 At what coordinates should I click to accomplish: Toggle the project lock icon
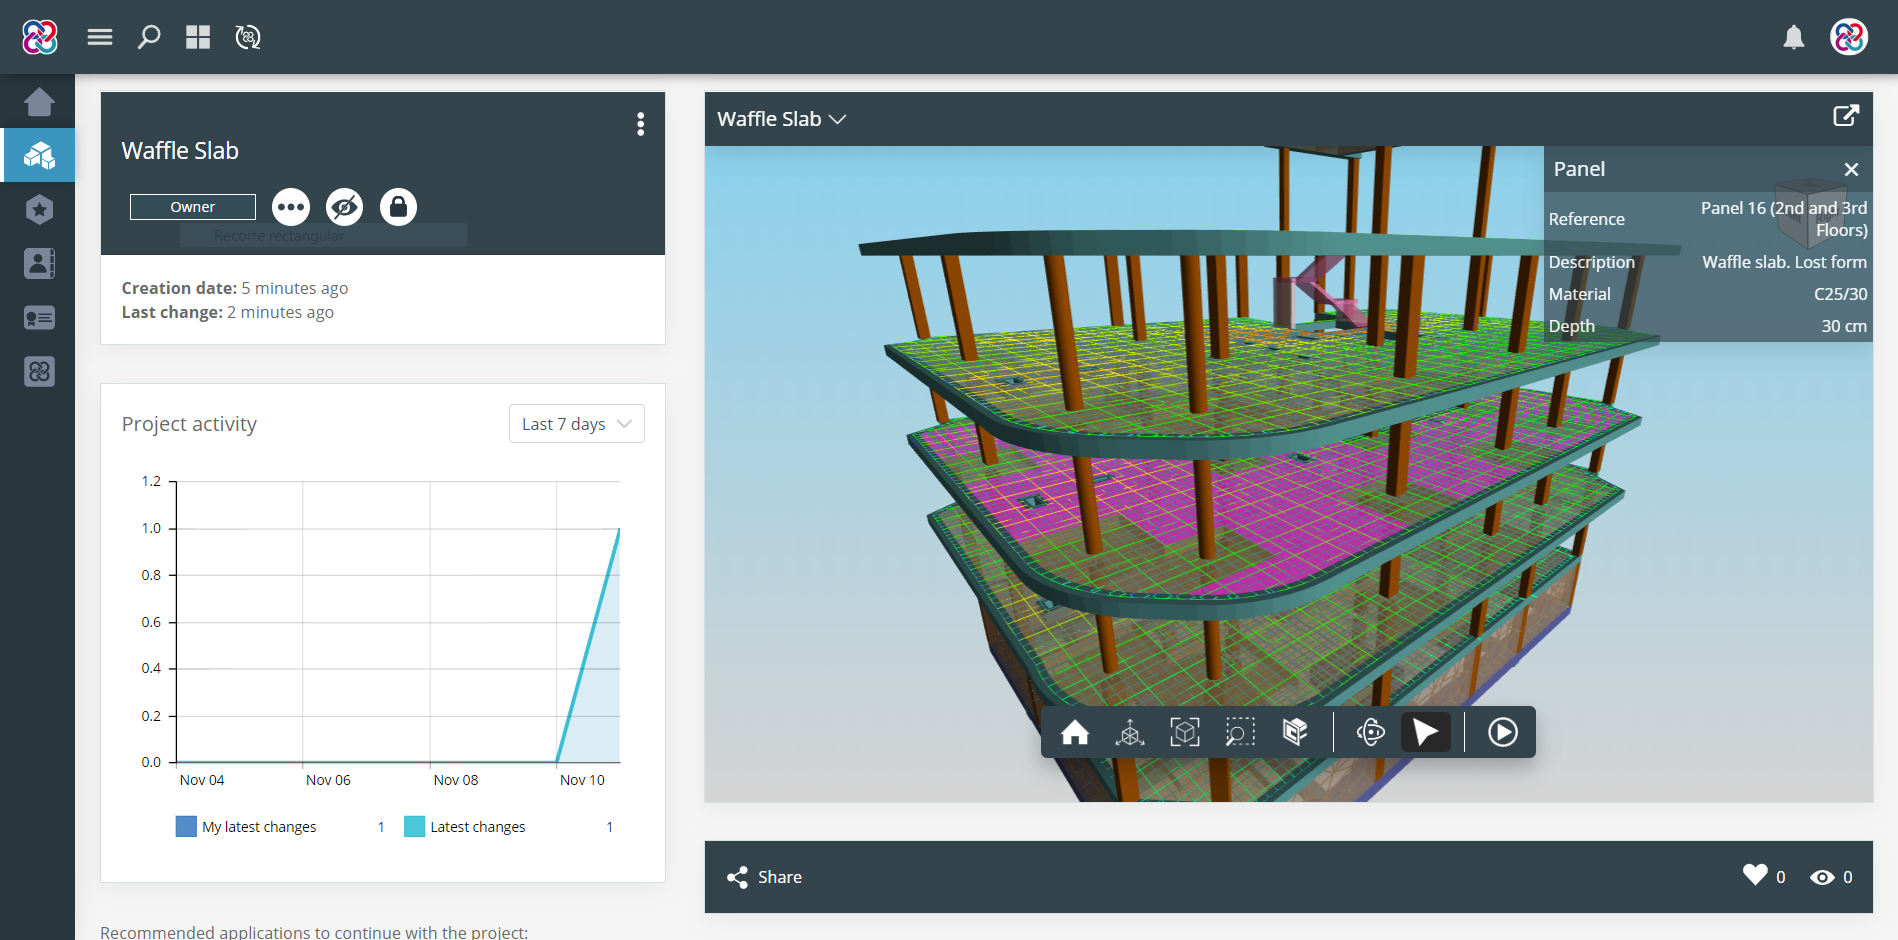(398, 207)
